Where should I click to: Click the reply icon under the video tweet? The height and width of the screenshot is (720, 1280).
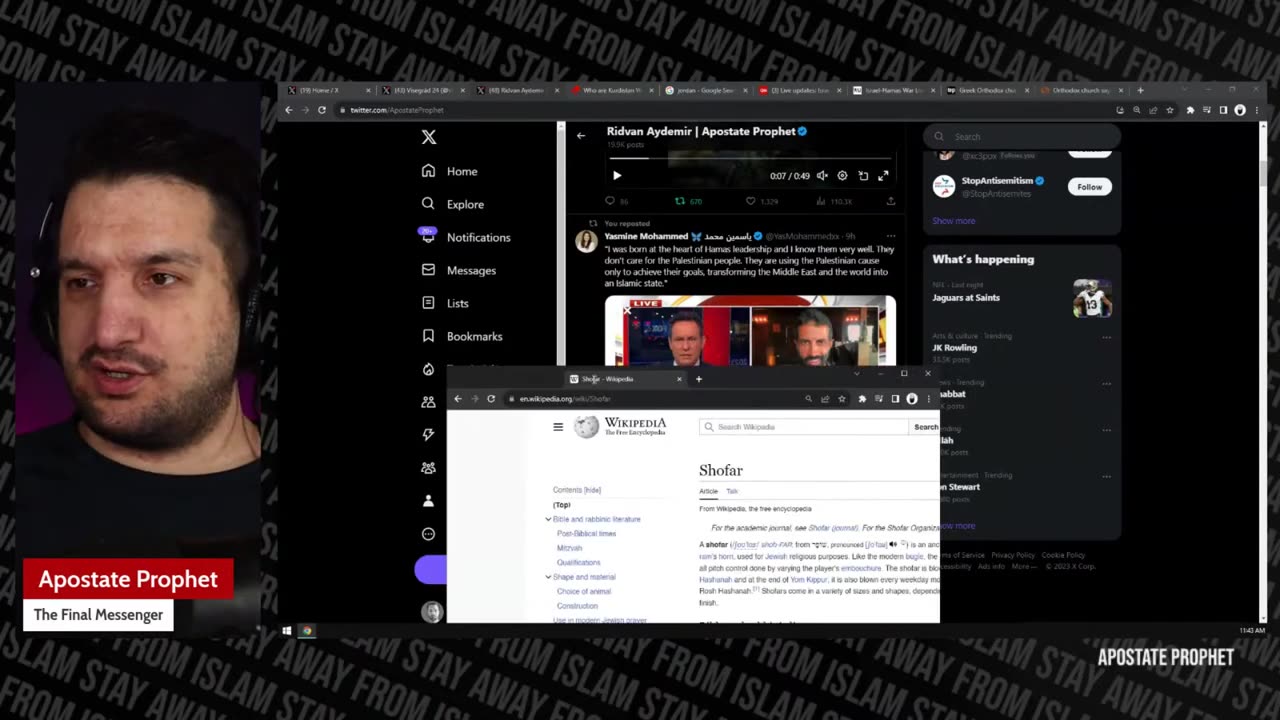click(610, 201)
